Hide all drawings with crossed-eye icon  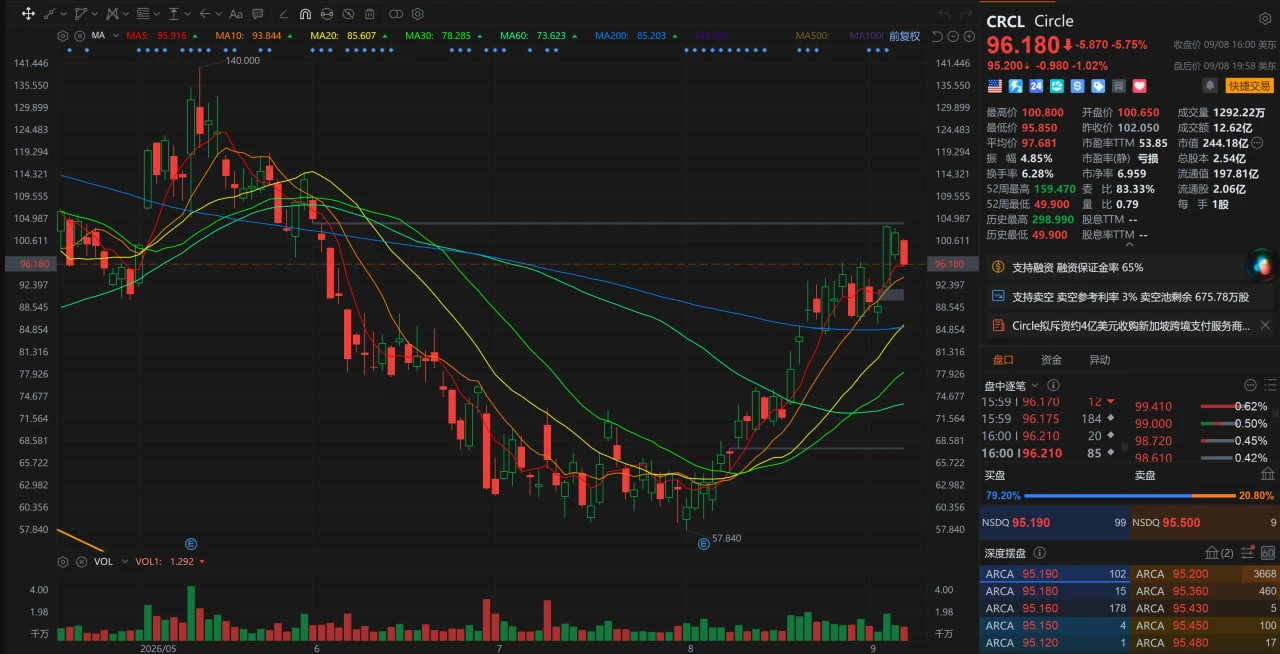(x=348, y=14)
